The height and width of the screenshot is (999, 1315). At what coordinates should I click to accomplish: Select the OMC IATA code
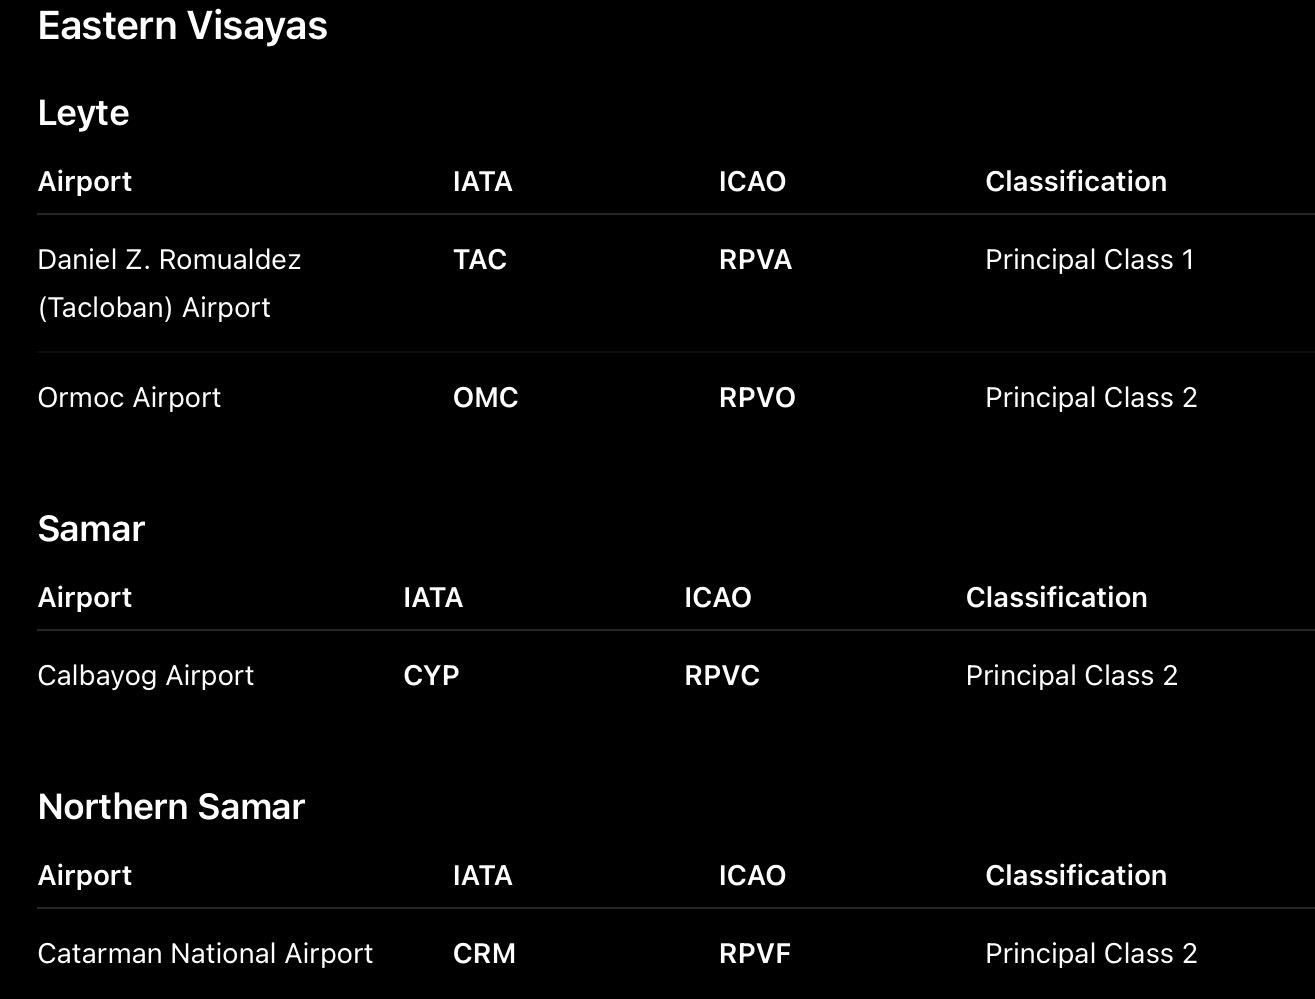click(x=485, y=398)
